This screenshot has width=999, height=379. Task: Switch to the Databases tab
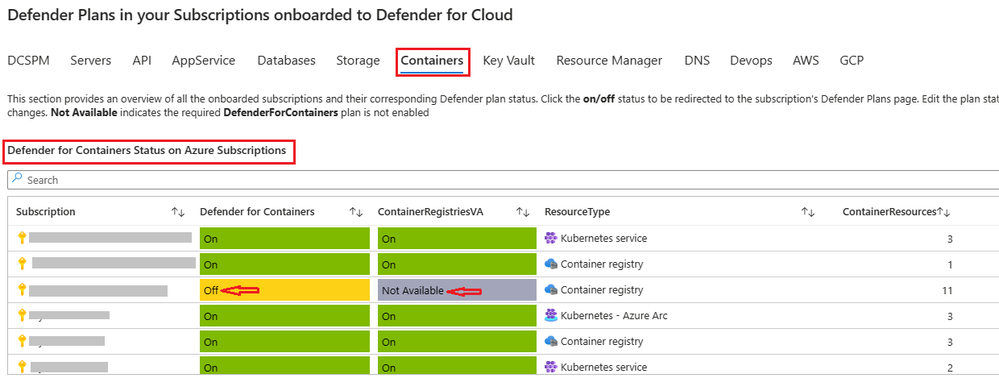286,61
